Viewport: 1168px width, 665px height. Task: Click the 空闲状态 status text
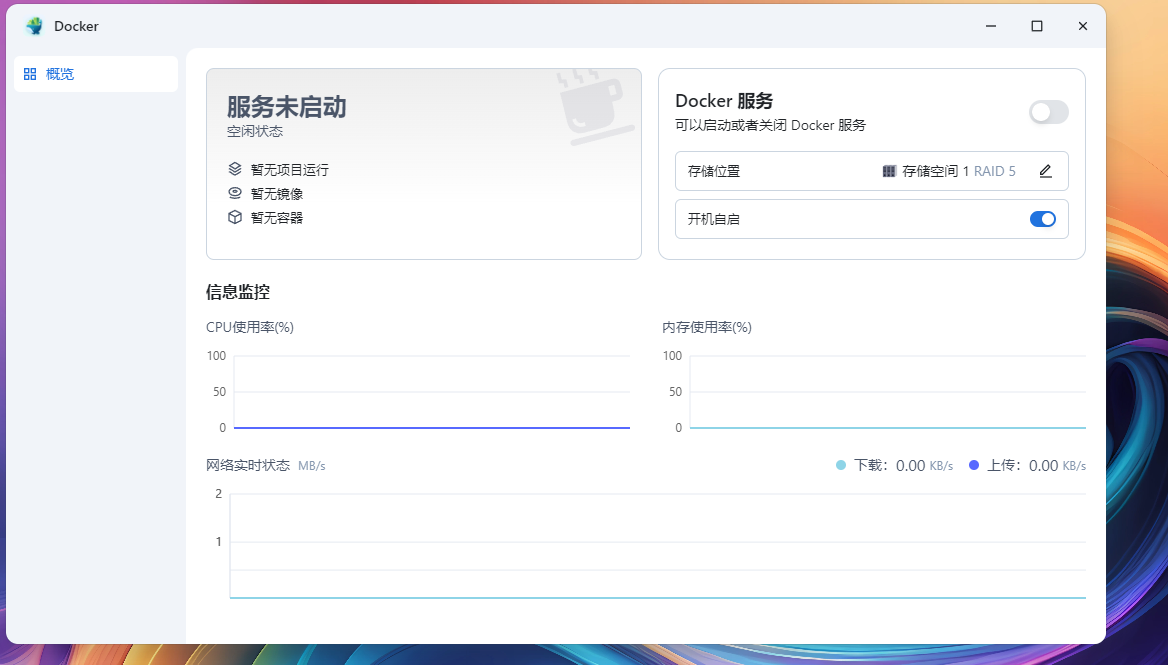click(255, 131)
